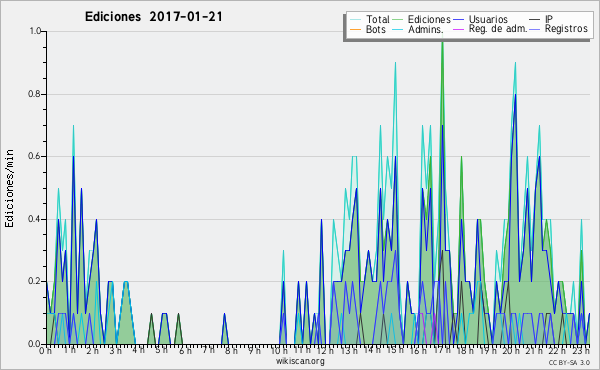Click the CC BY-SA 3.0 license text

tap(569, 362)
